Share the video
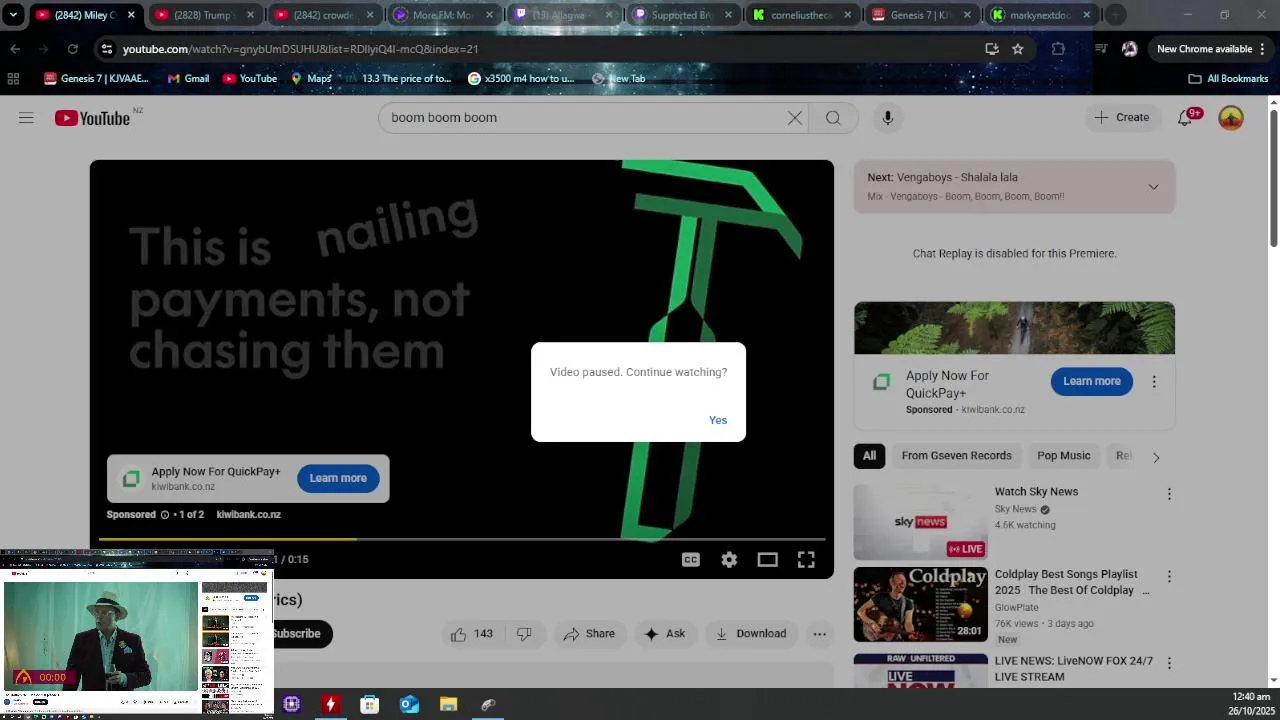 click(x=589, y=634)
